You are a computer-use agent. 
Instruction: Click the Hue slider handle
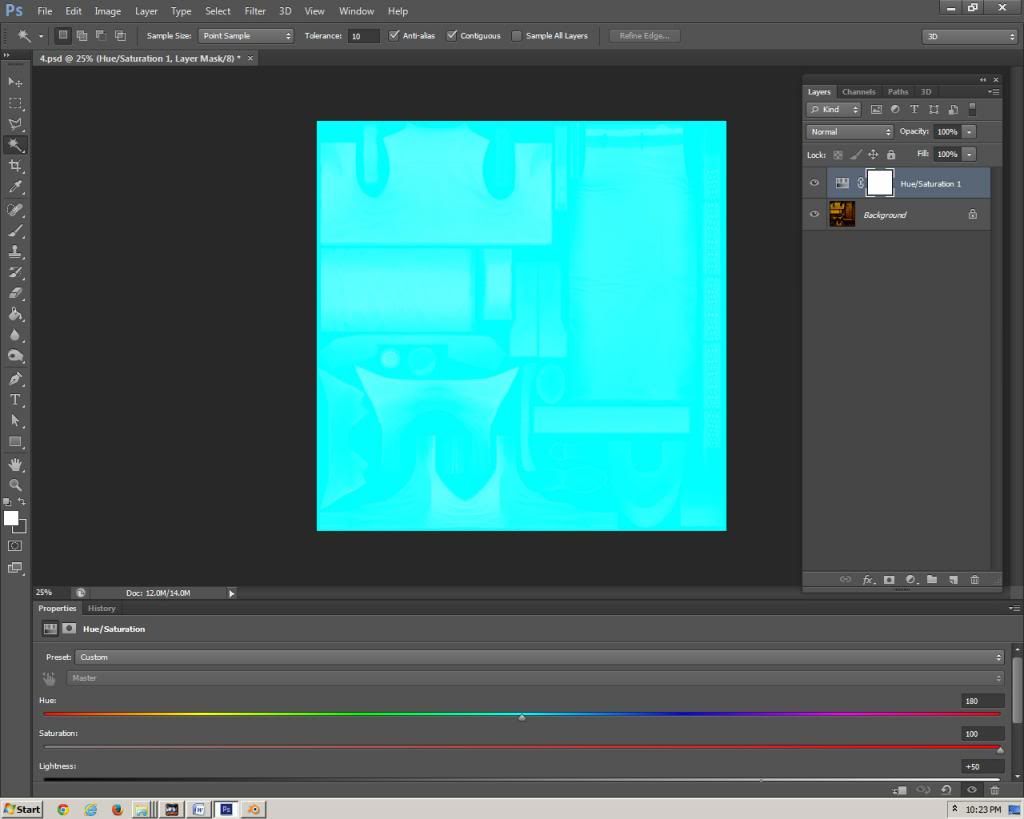click(522, 717)
